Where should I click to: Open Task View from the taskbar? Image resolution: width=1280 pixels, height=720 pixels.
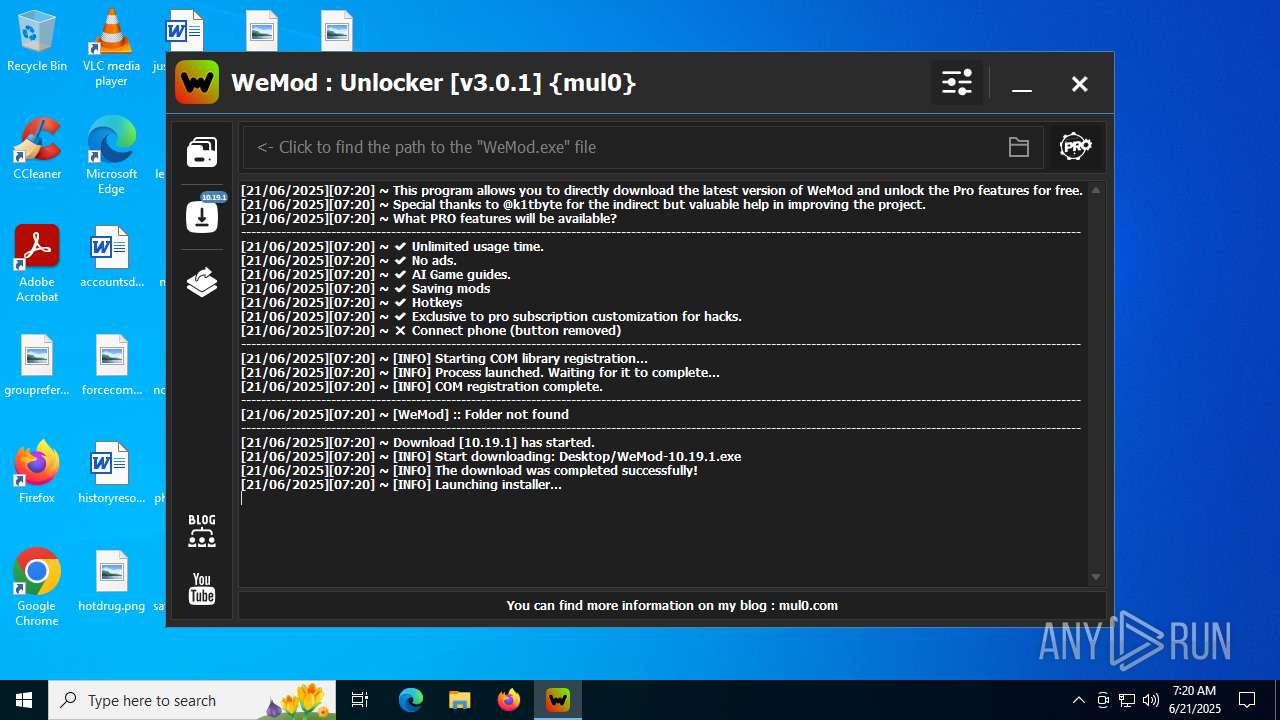click(x=360, y=700)
